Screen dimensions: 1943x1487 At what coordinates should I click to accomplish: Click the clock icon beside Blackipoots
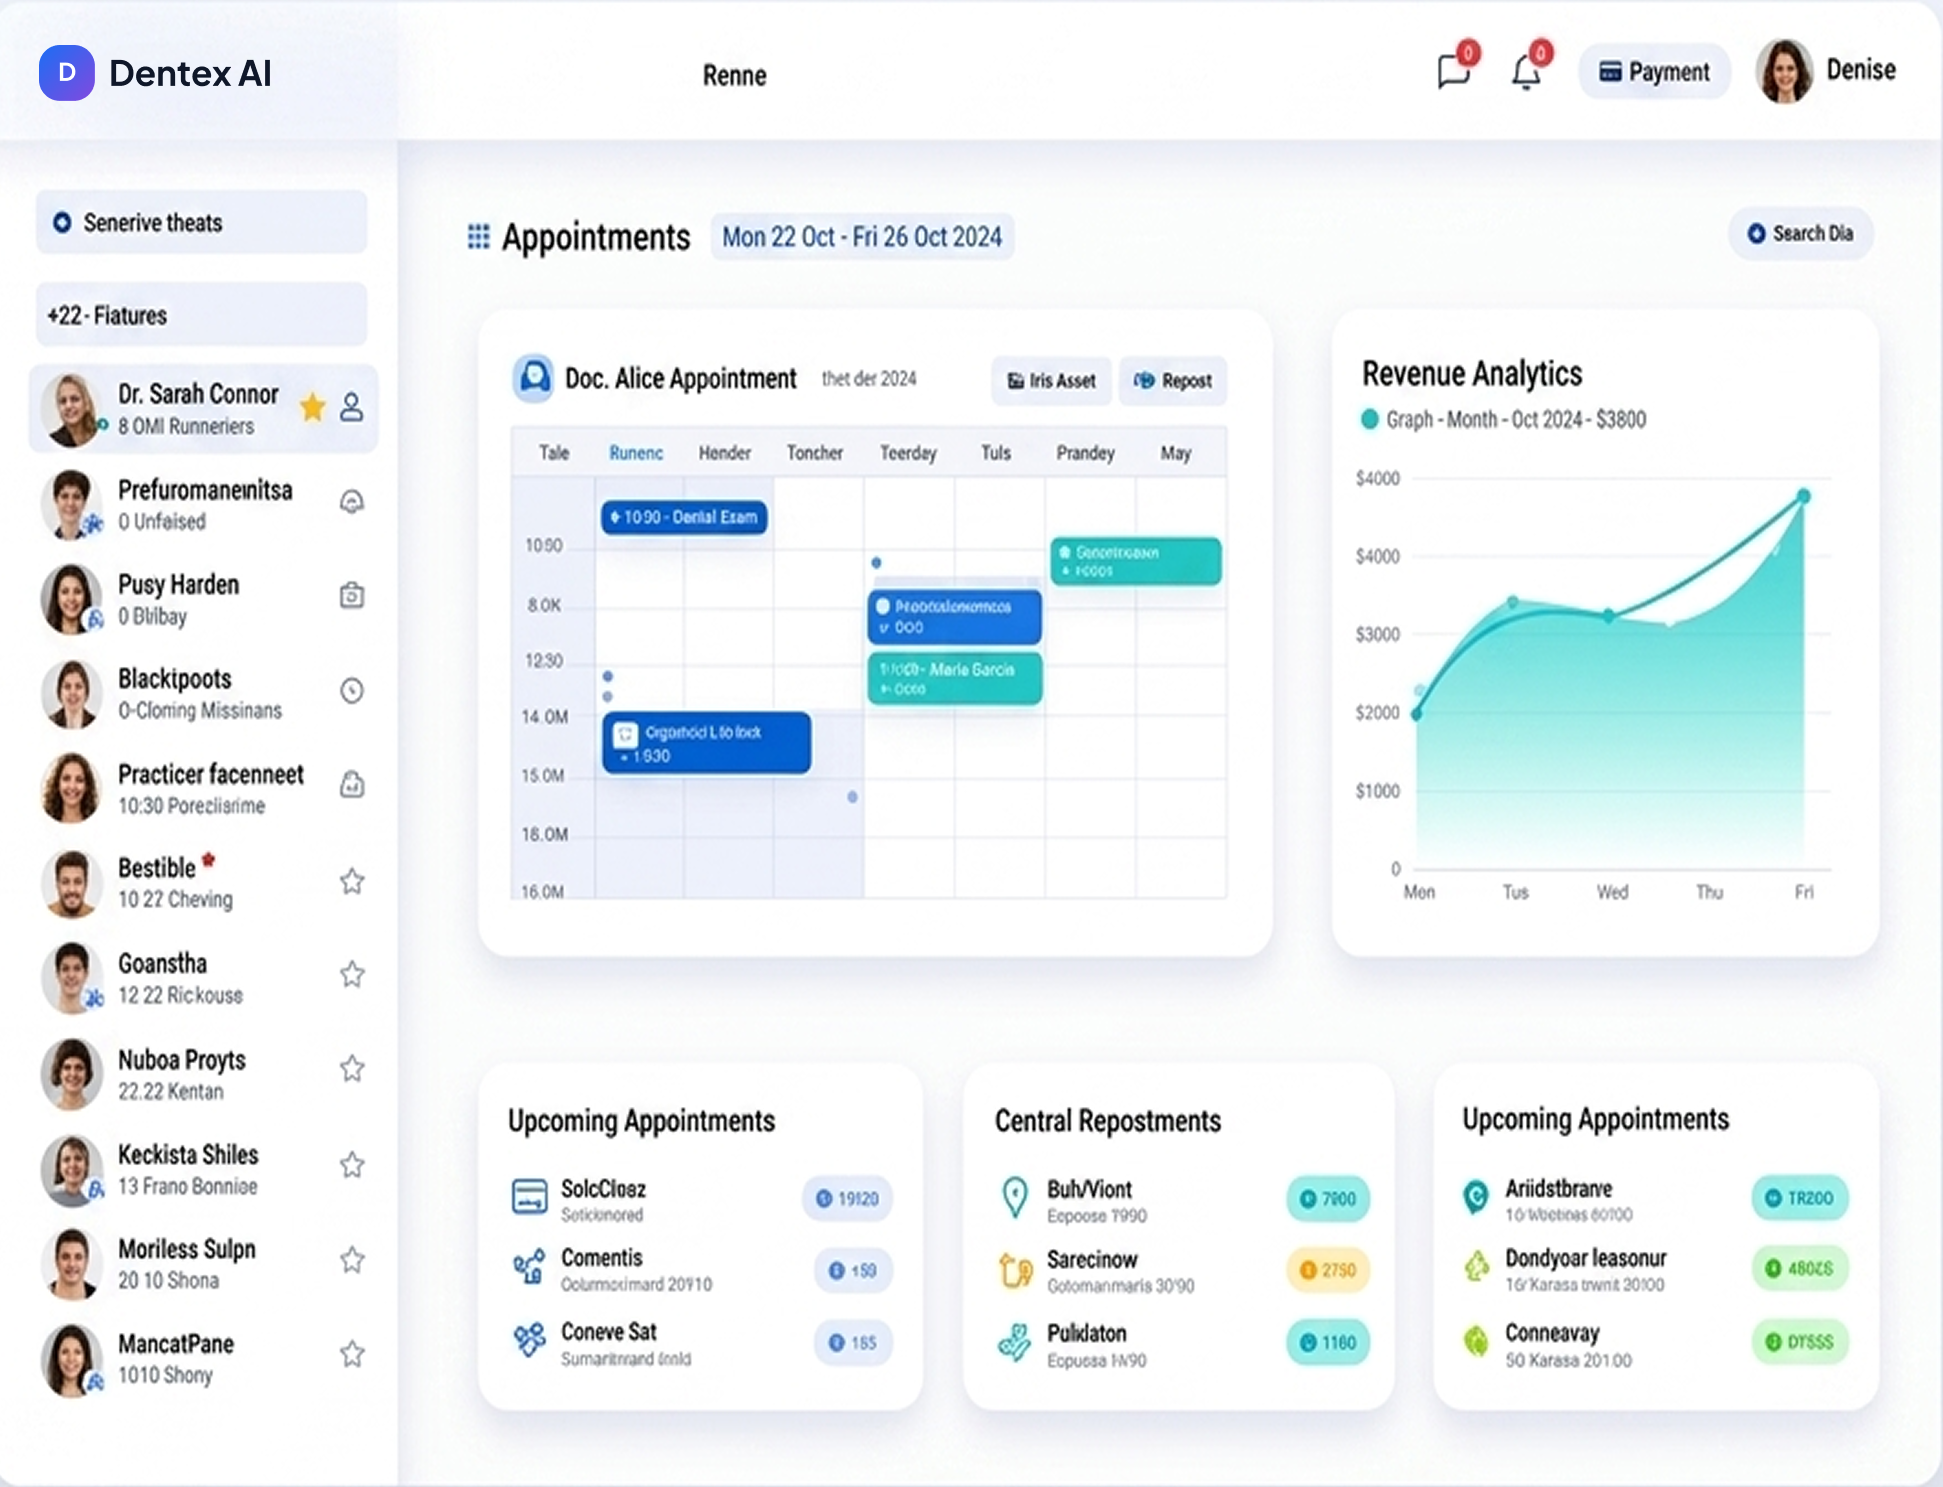pos(352,691)
